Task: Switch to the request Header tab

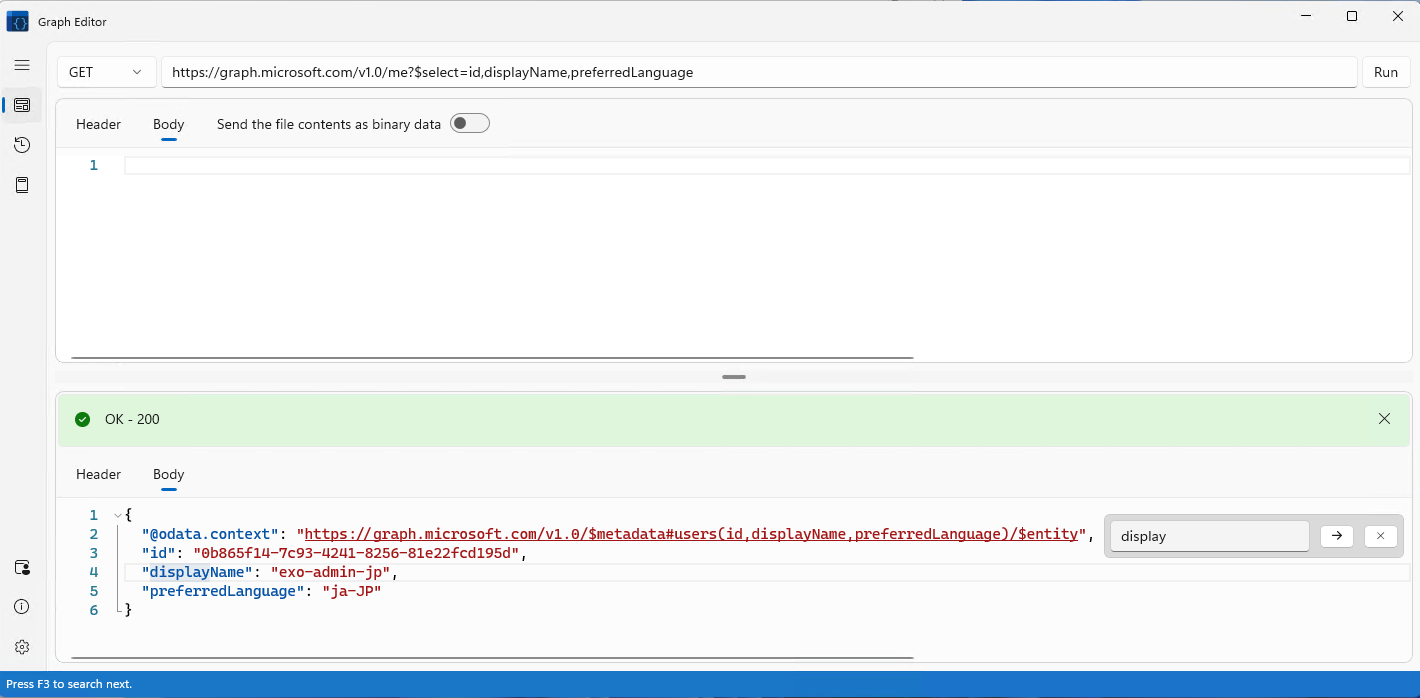Action: point(98,124)
